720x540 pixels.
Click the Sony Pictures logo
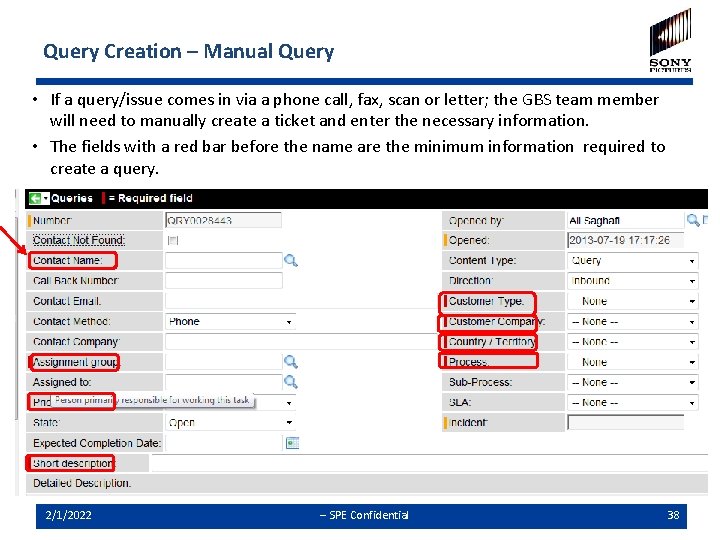pyautogui.click(x=670, y=40)
